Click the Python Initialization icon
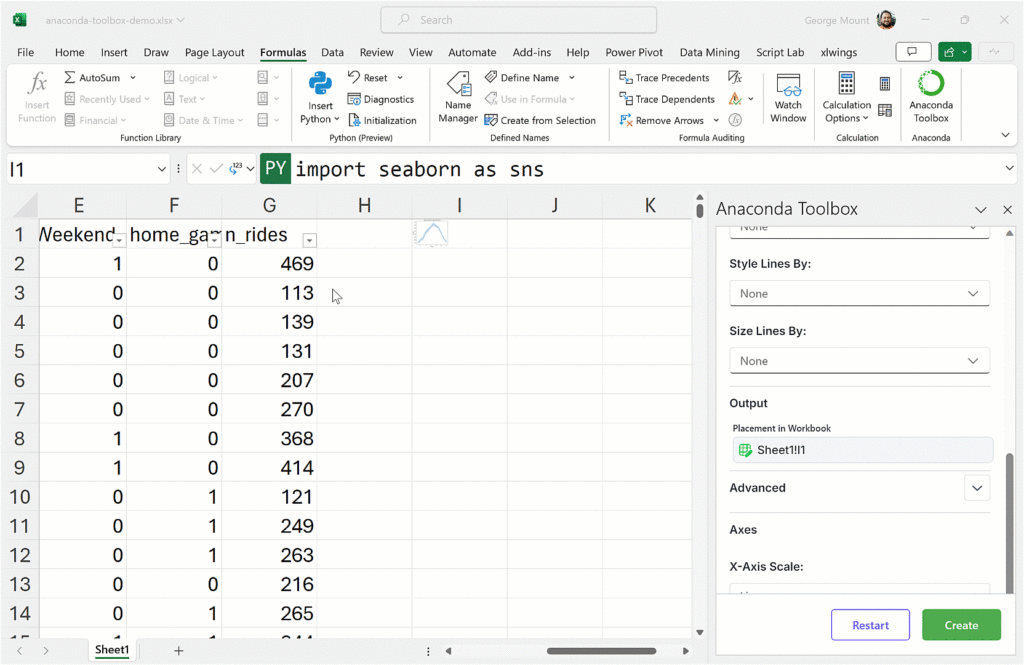 click(x=355, y=121)
